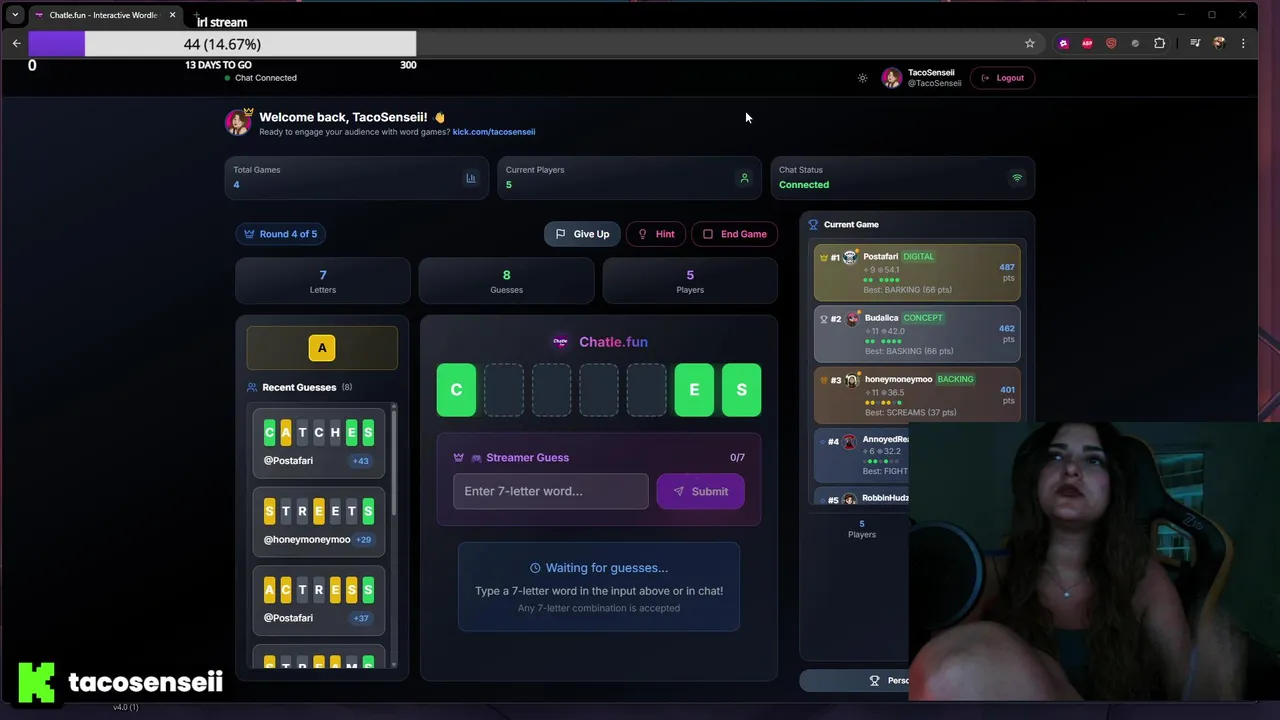End the current game with End Game

click(734, 234)
